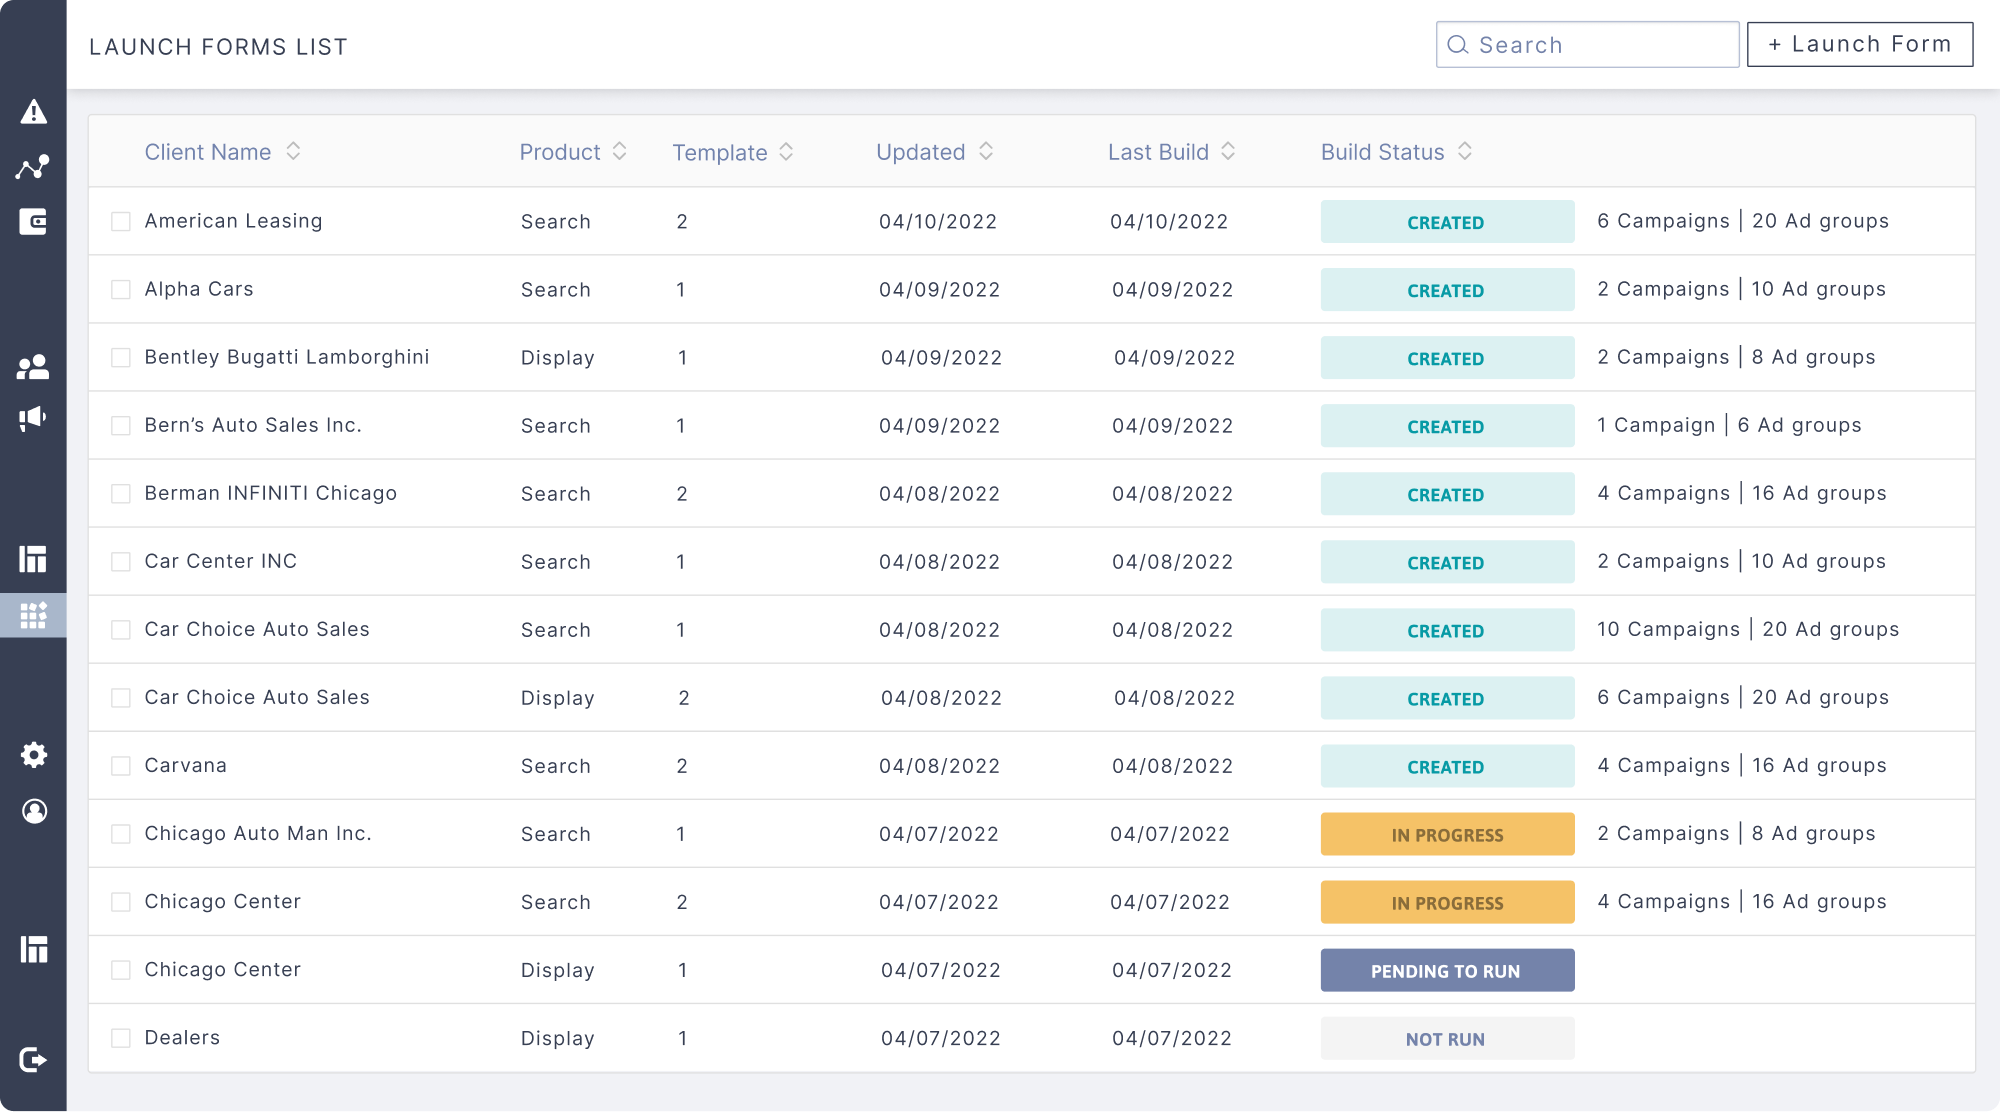
Task: Select the Carvana row checkbox
Action: point(121,766)
